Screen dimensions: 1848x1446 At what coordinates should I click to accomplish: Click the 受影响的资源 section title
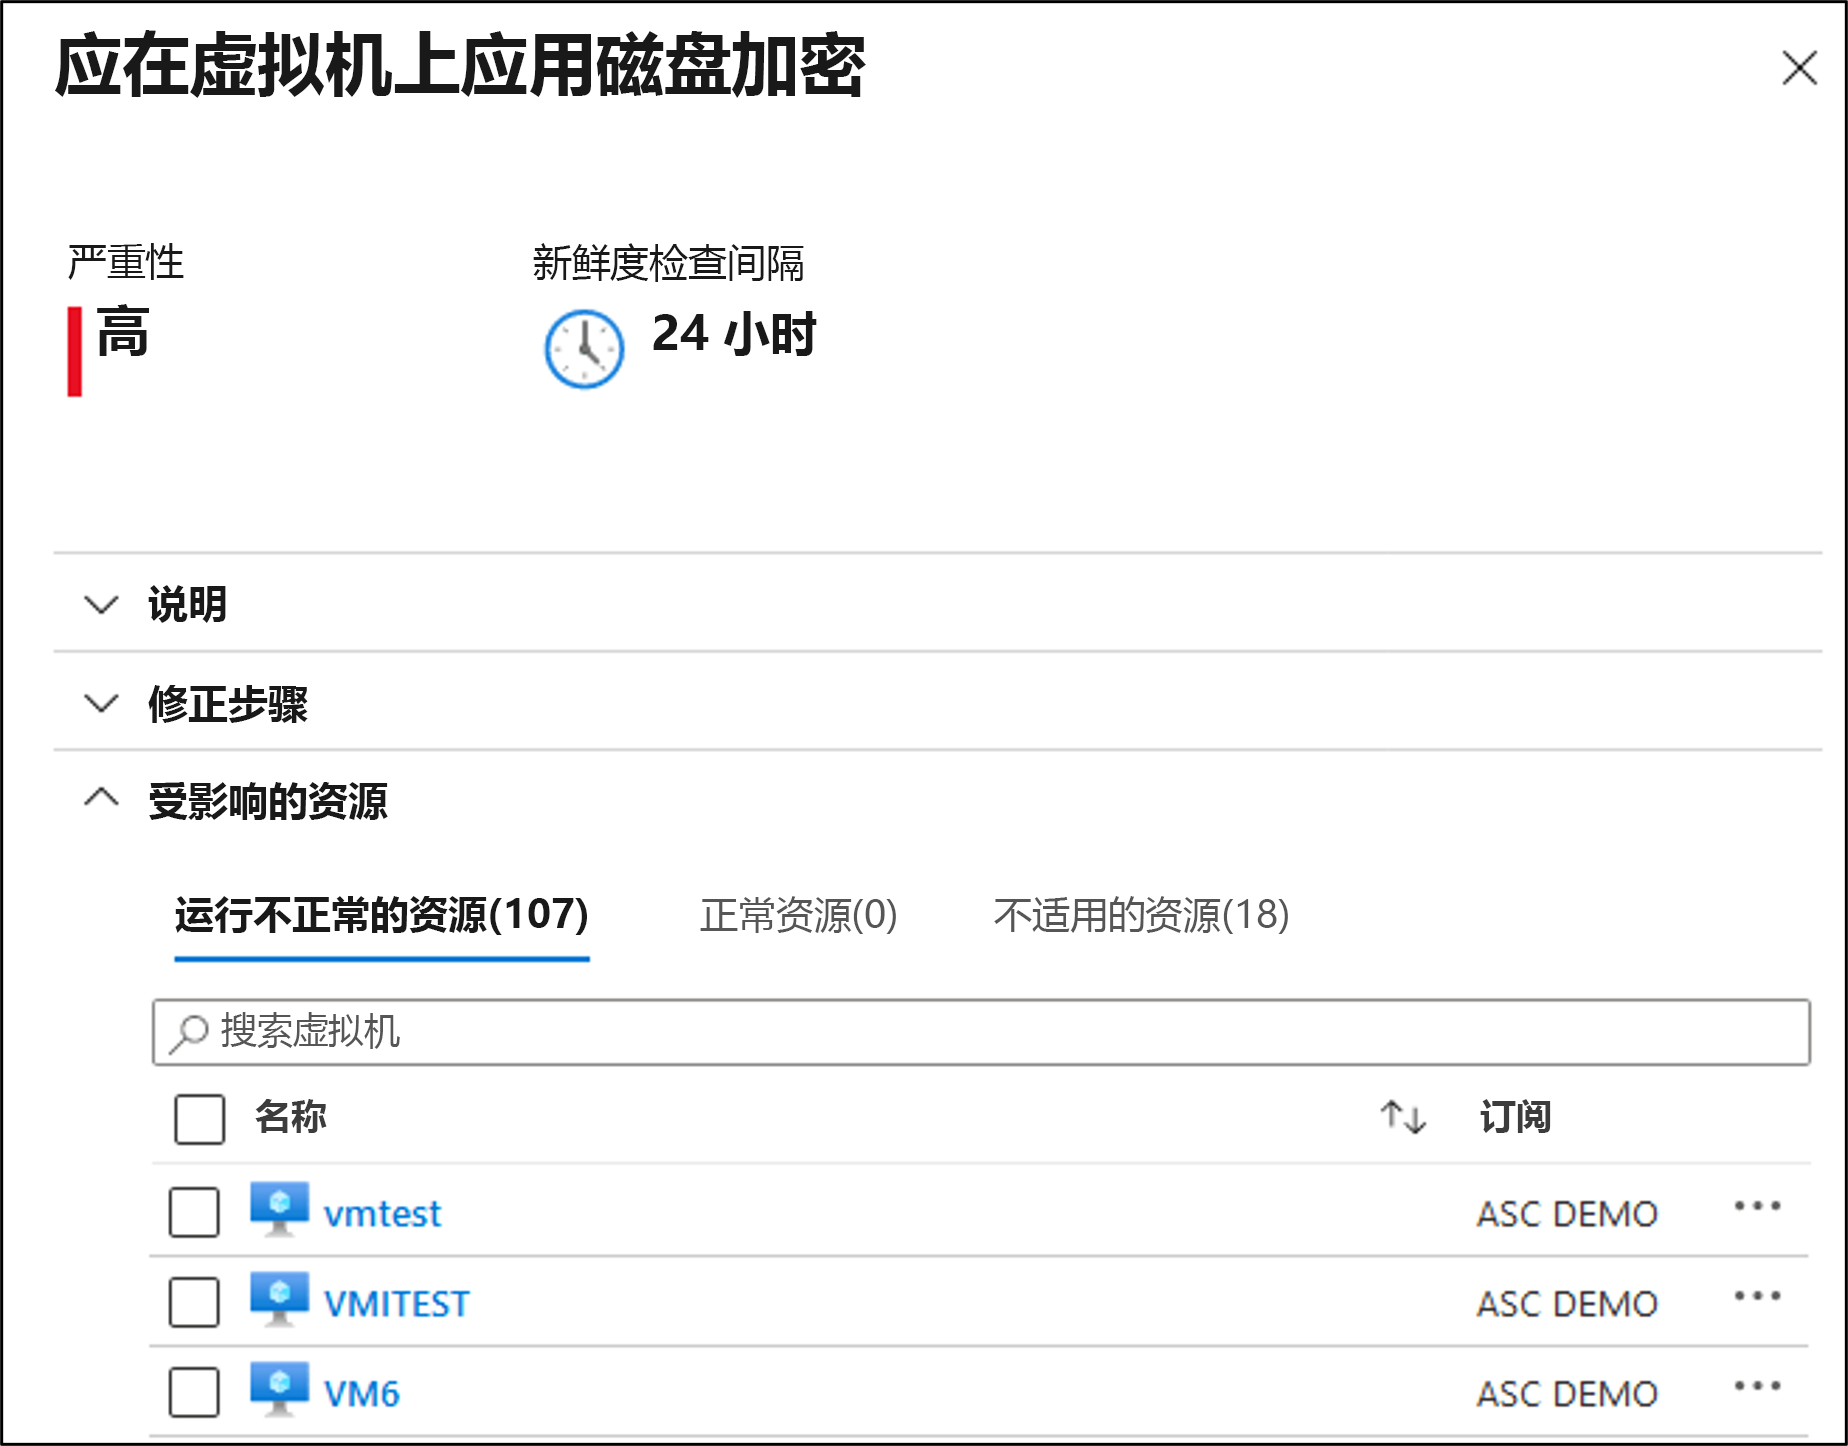coord(268,801)
